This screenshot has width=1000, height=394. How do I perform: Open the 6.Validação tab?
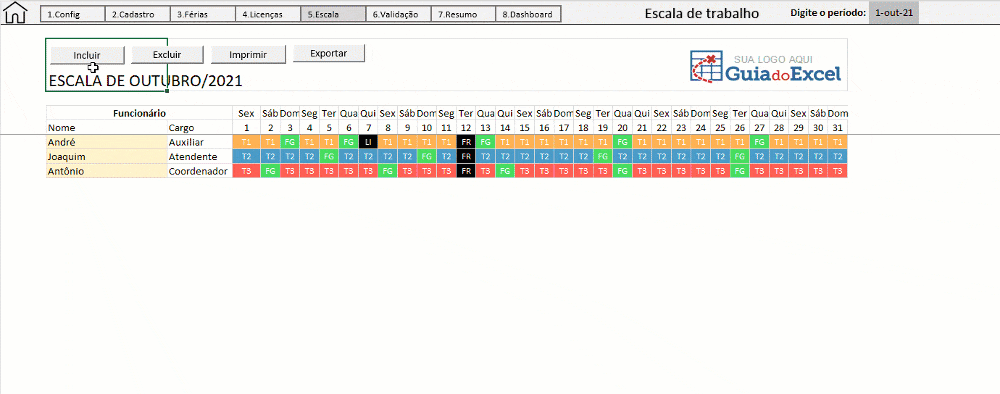[x=399, y=14]
